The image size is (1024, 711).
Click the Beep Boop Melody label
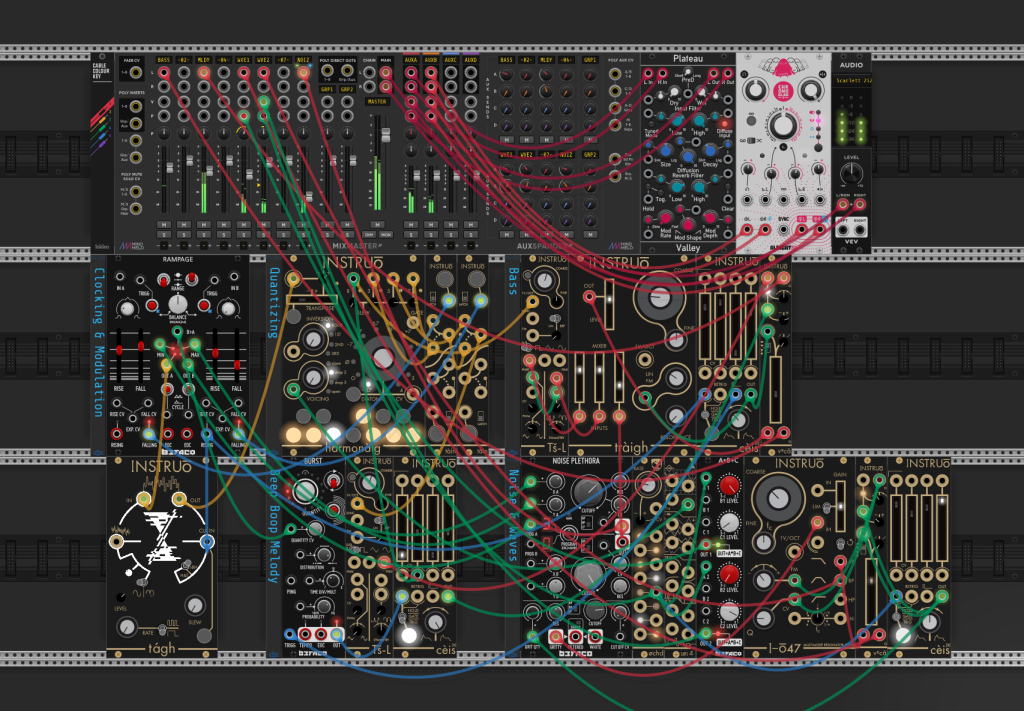click(x=274, y=526)
